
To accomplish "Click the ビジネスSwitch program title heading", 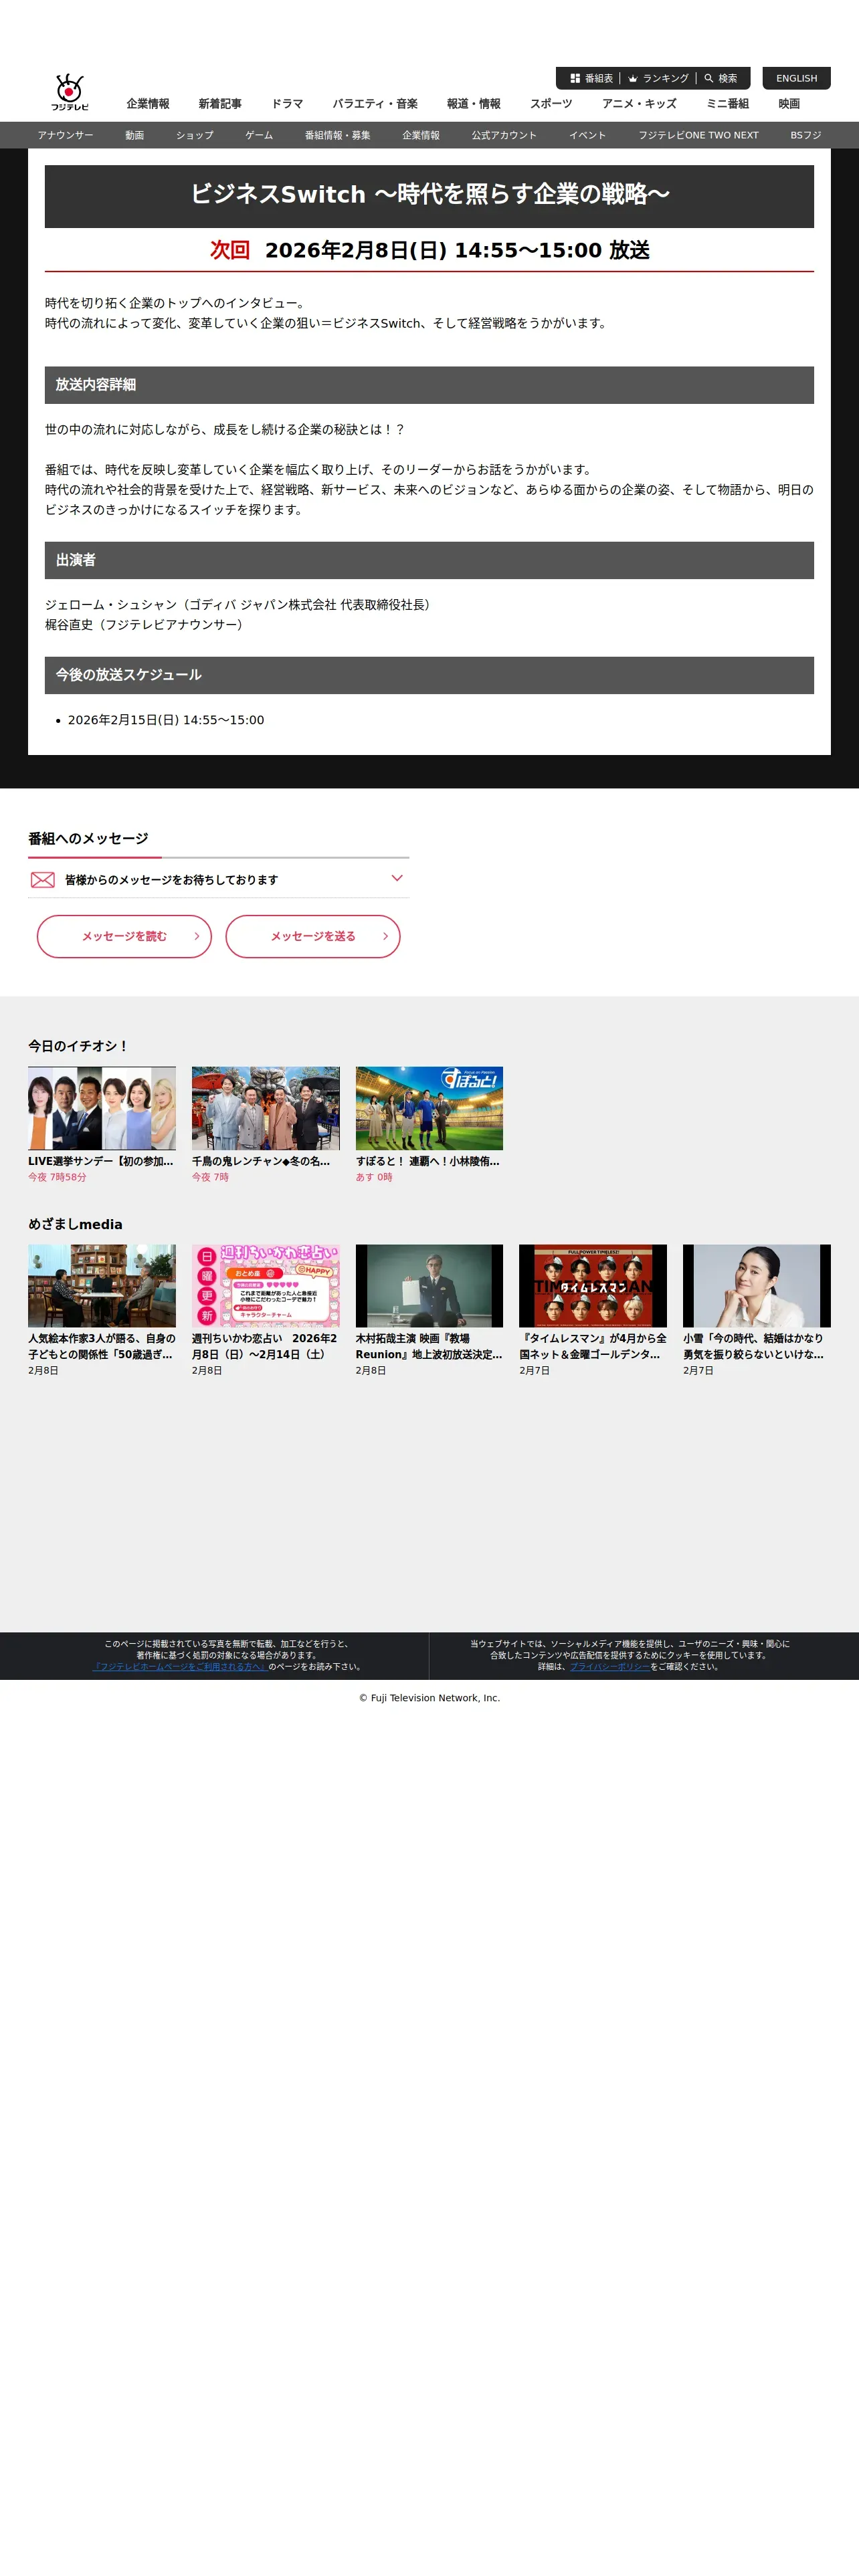I will point(430,195).
